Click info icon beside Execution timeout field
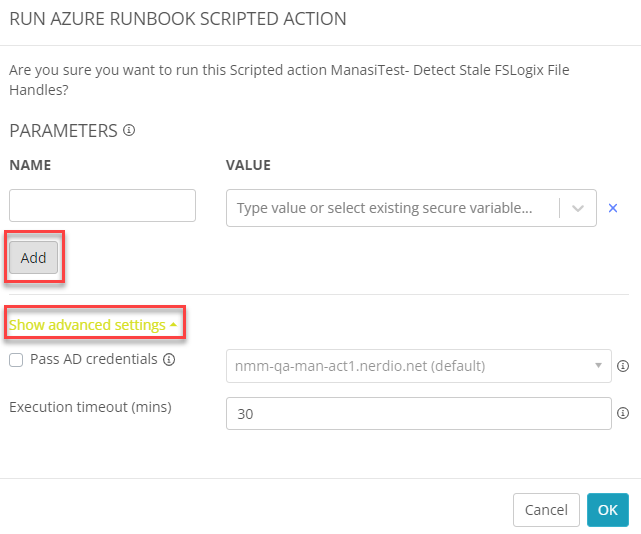The image size is (641, 534). pyautogui.click(x=623, y=413)
